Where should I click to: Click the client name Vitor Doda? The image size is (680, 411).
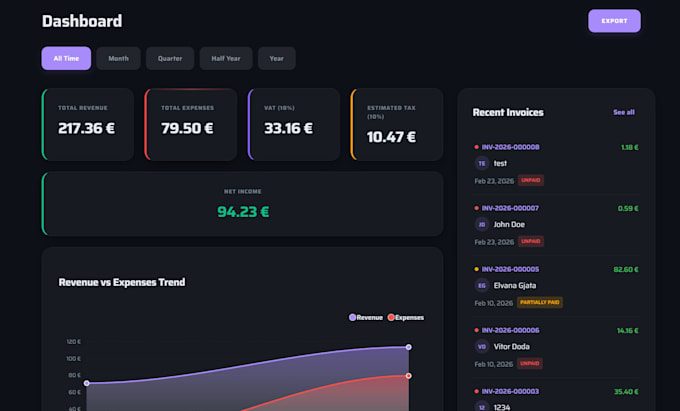511,347
